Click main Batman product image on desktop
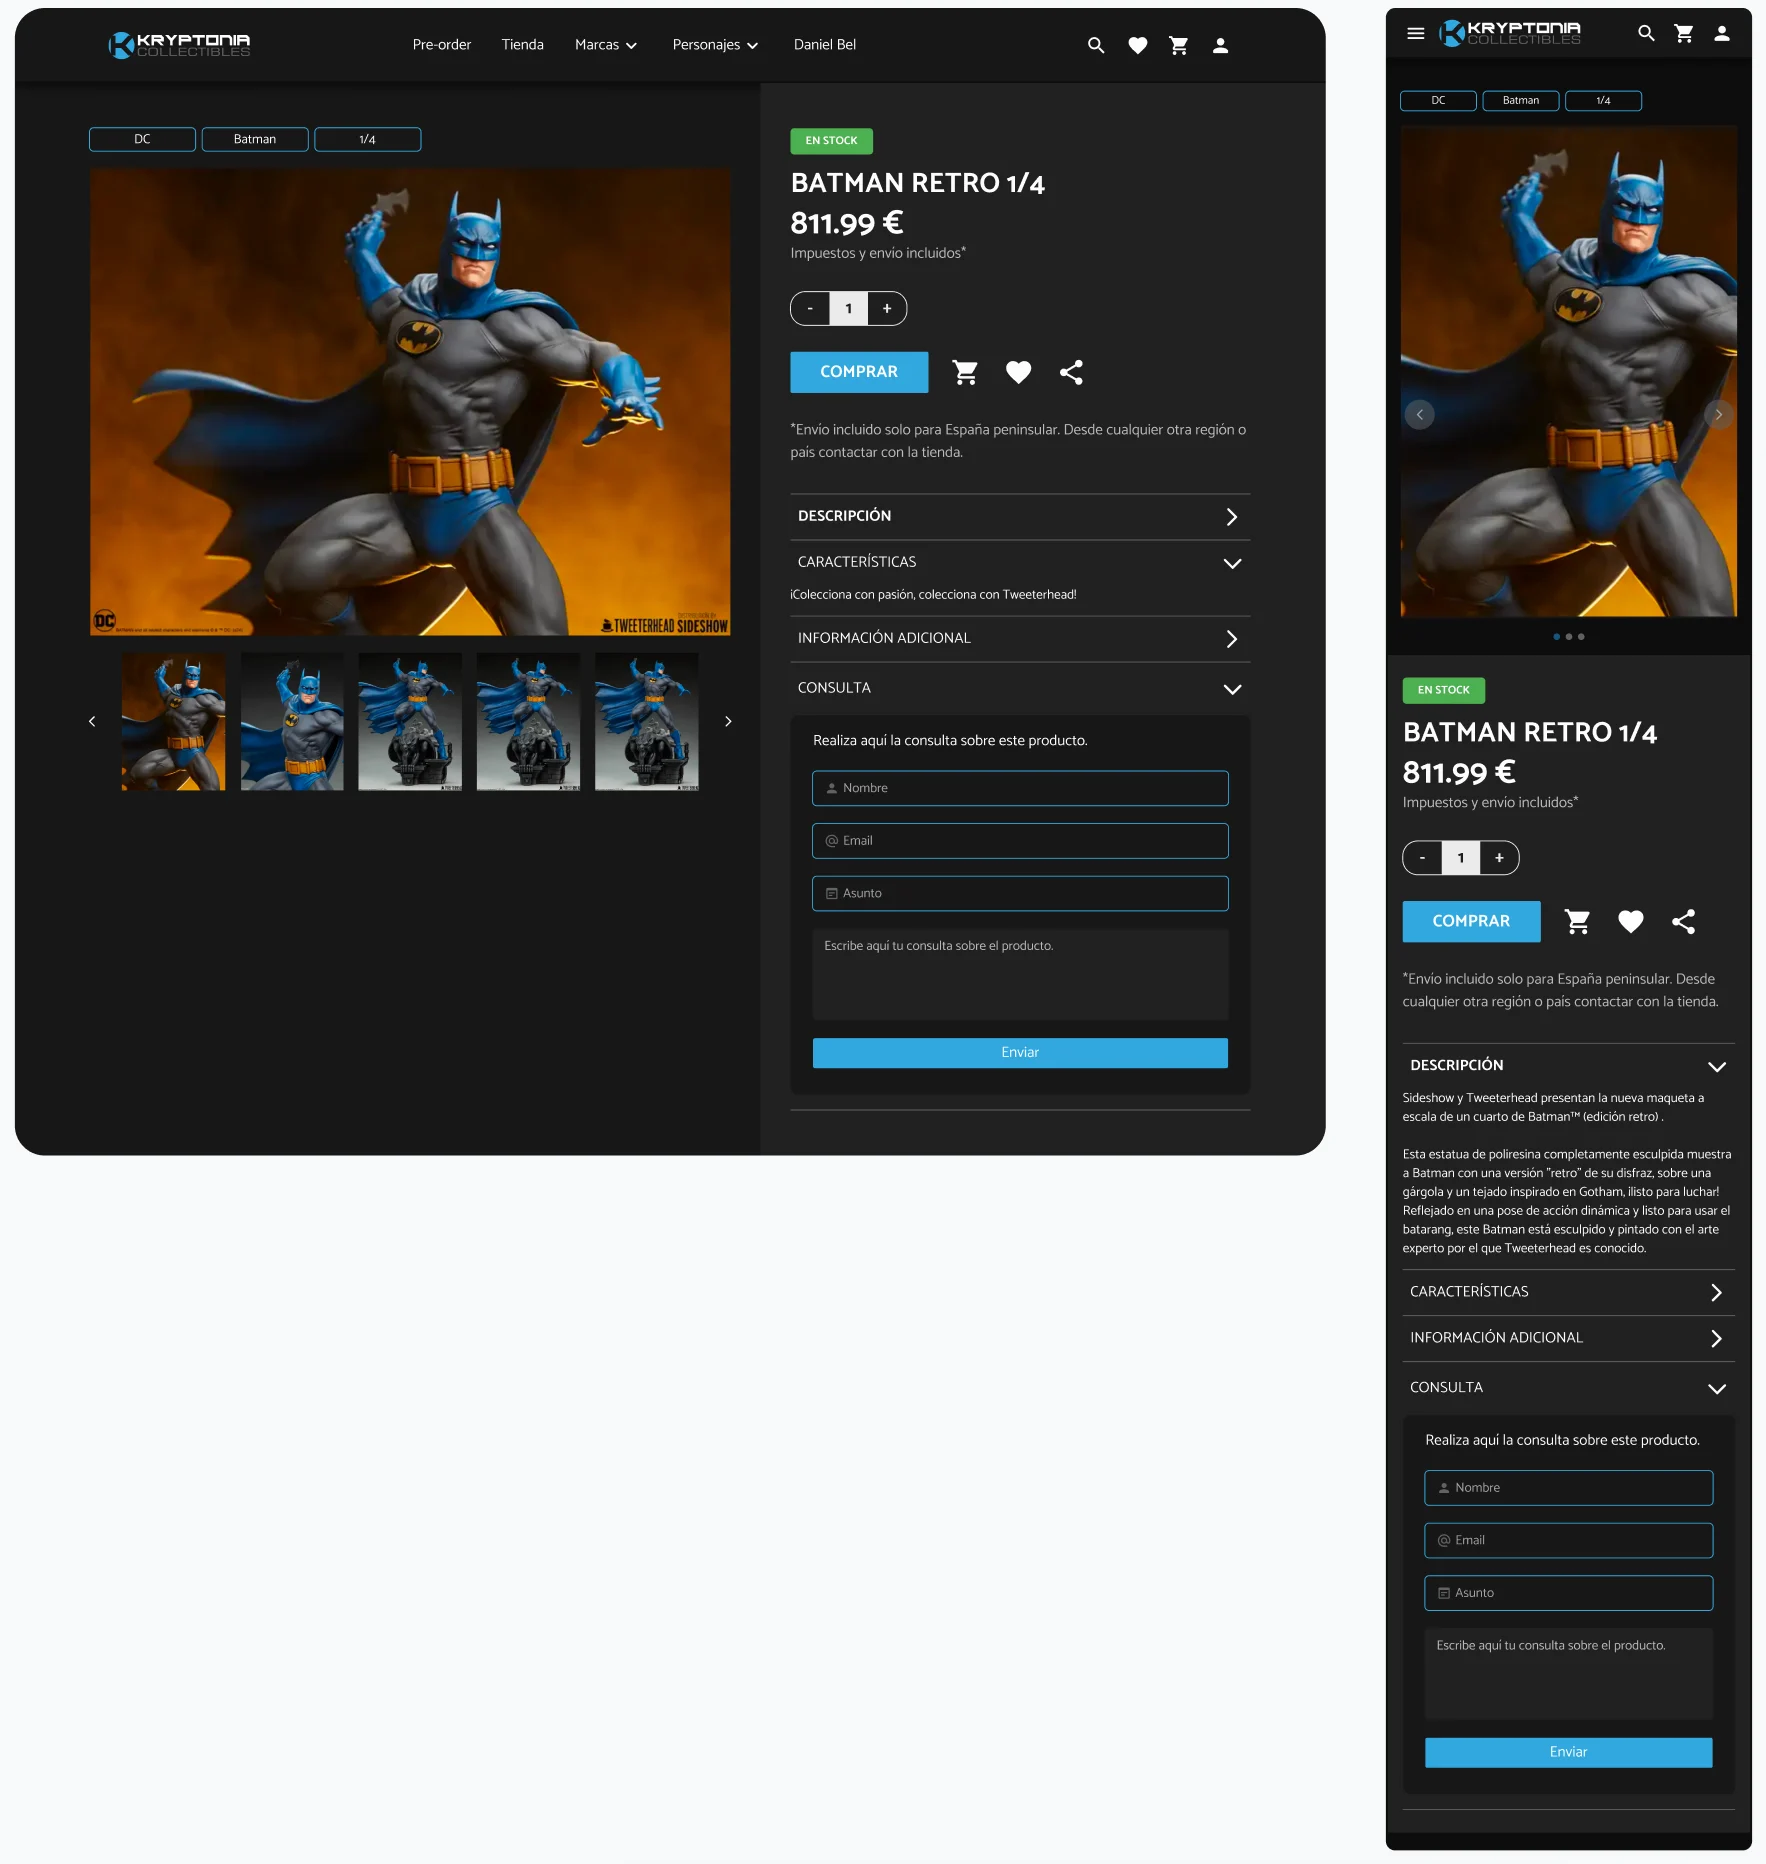Image resolution: width=1766 pixels, height=1864 pixels. pos(410,402)
